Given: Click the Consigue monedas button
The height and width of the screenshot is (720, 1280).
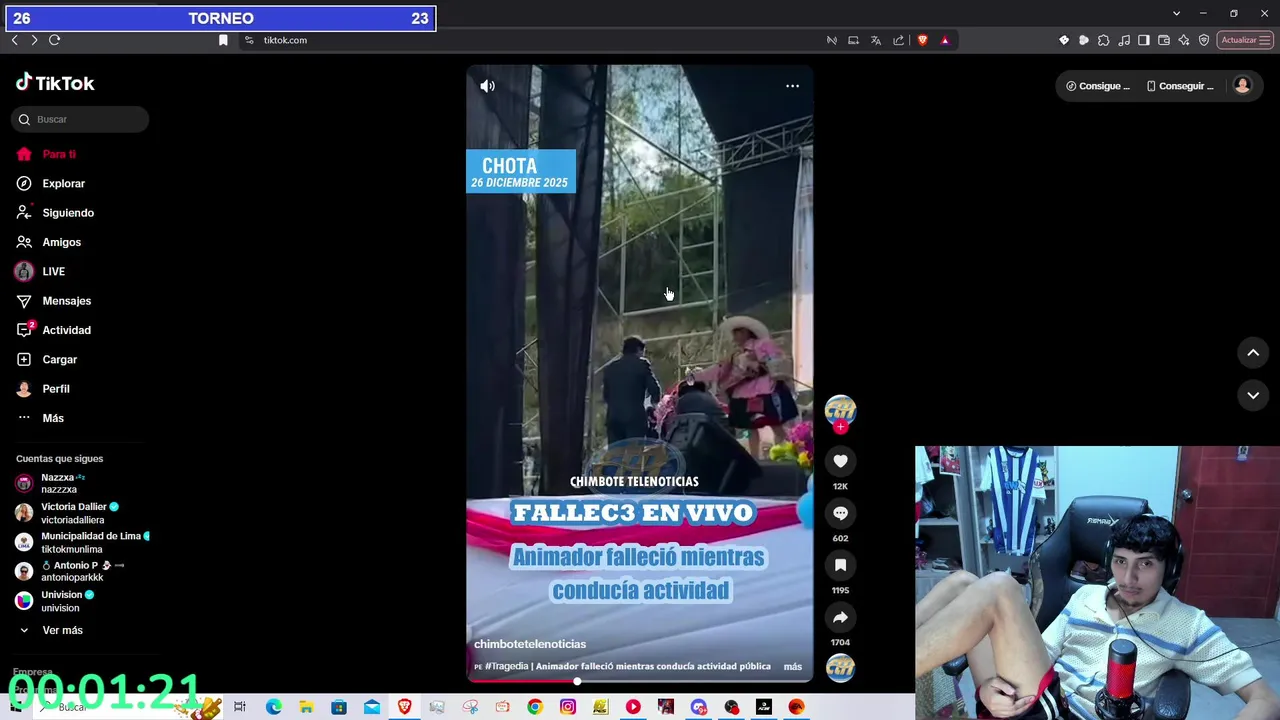Looking at the screenshot, I should click(1097, 86).
